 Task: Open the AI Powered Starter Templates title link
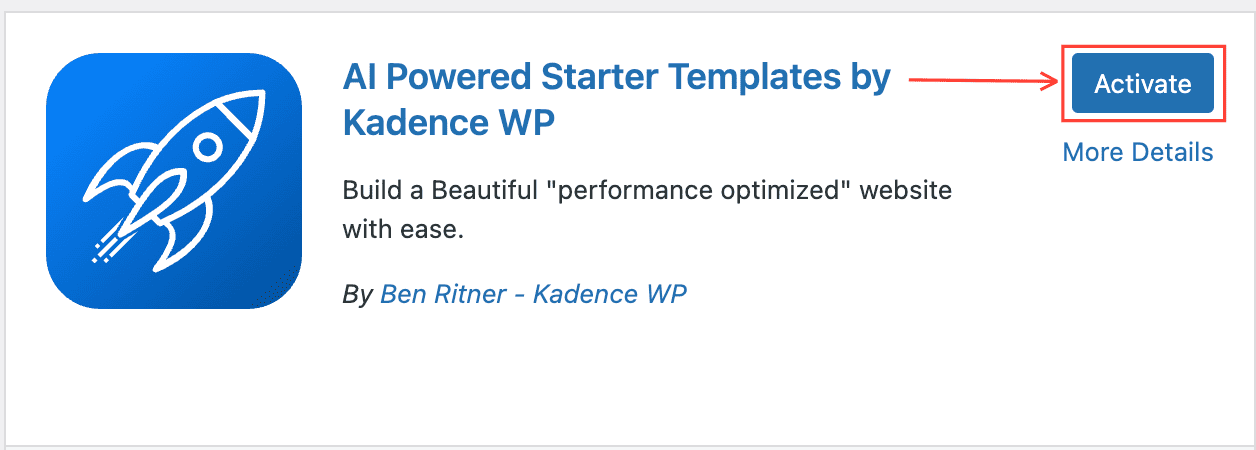[x=616, y=77]
